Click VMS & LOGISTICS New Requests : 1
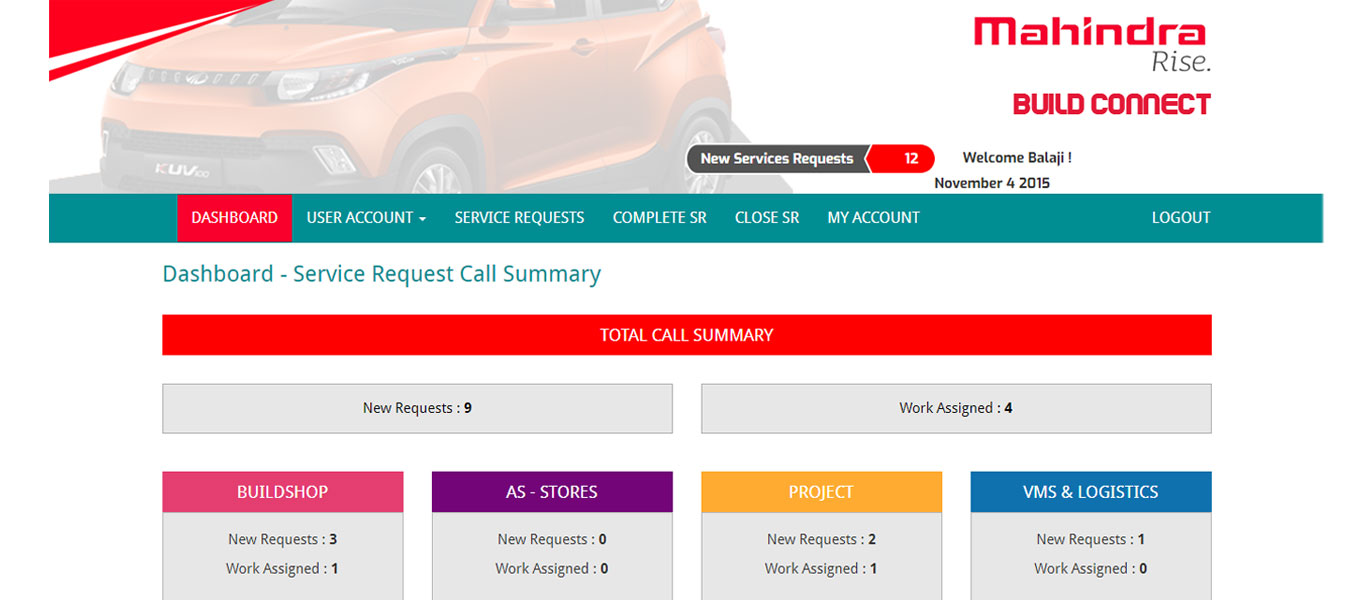The width and height of the screenshot is (1366, 600). point(1091,540)
